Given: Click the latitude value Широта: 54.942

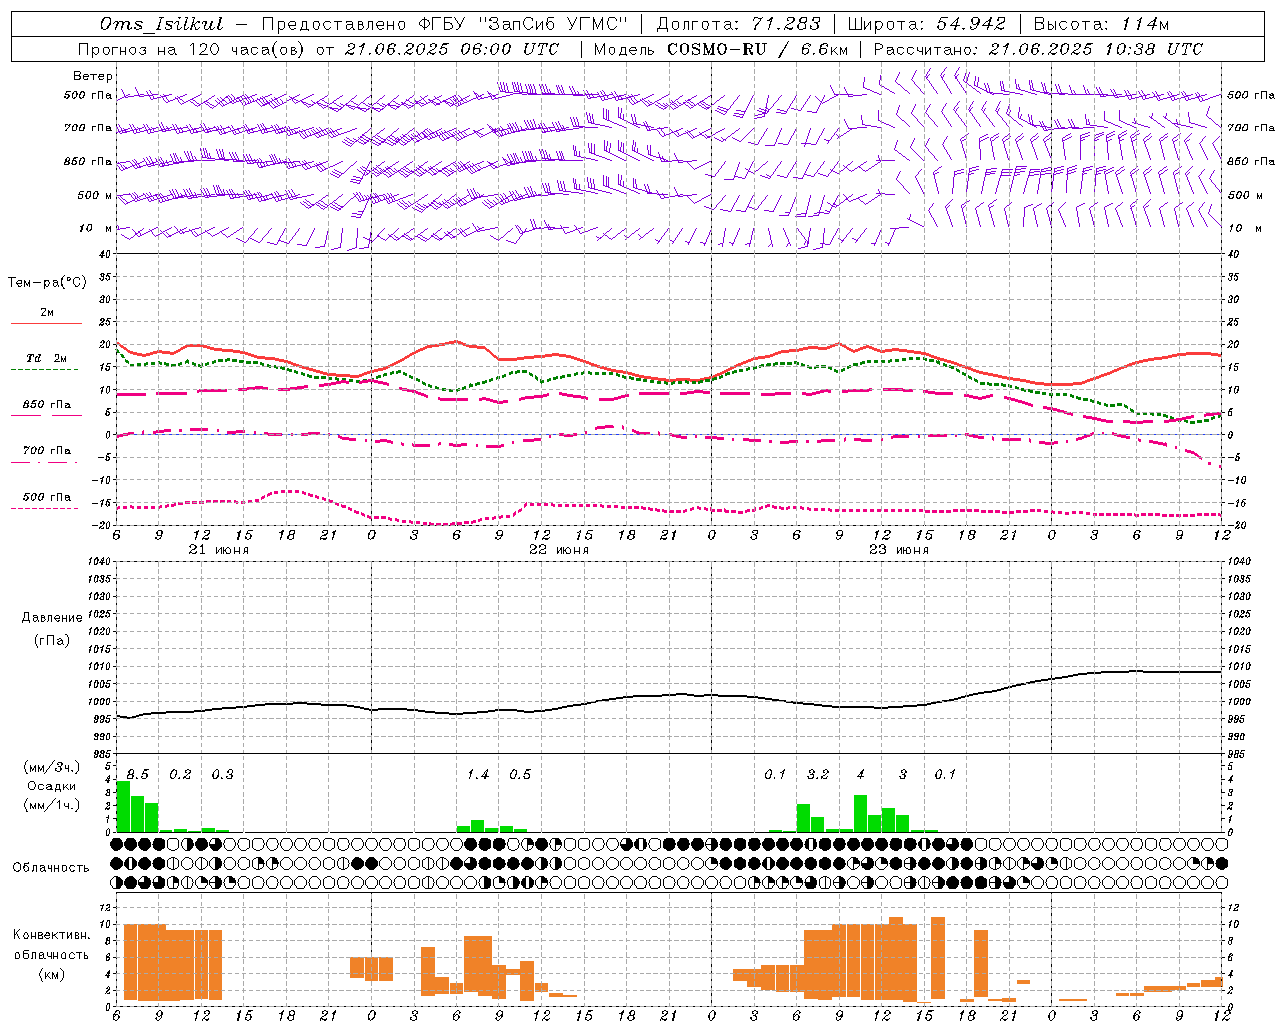Looking at the screenshot, I should coord(926,24).
